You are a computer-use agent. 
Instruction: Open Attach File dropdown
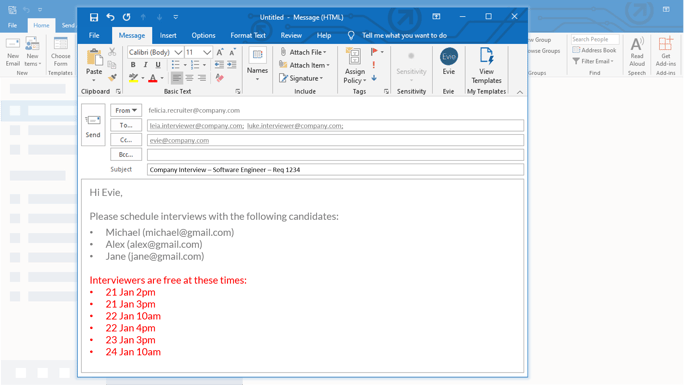point(303,52)
